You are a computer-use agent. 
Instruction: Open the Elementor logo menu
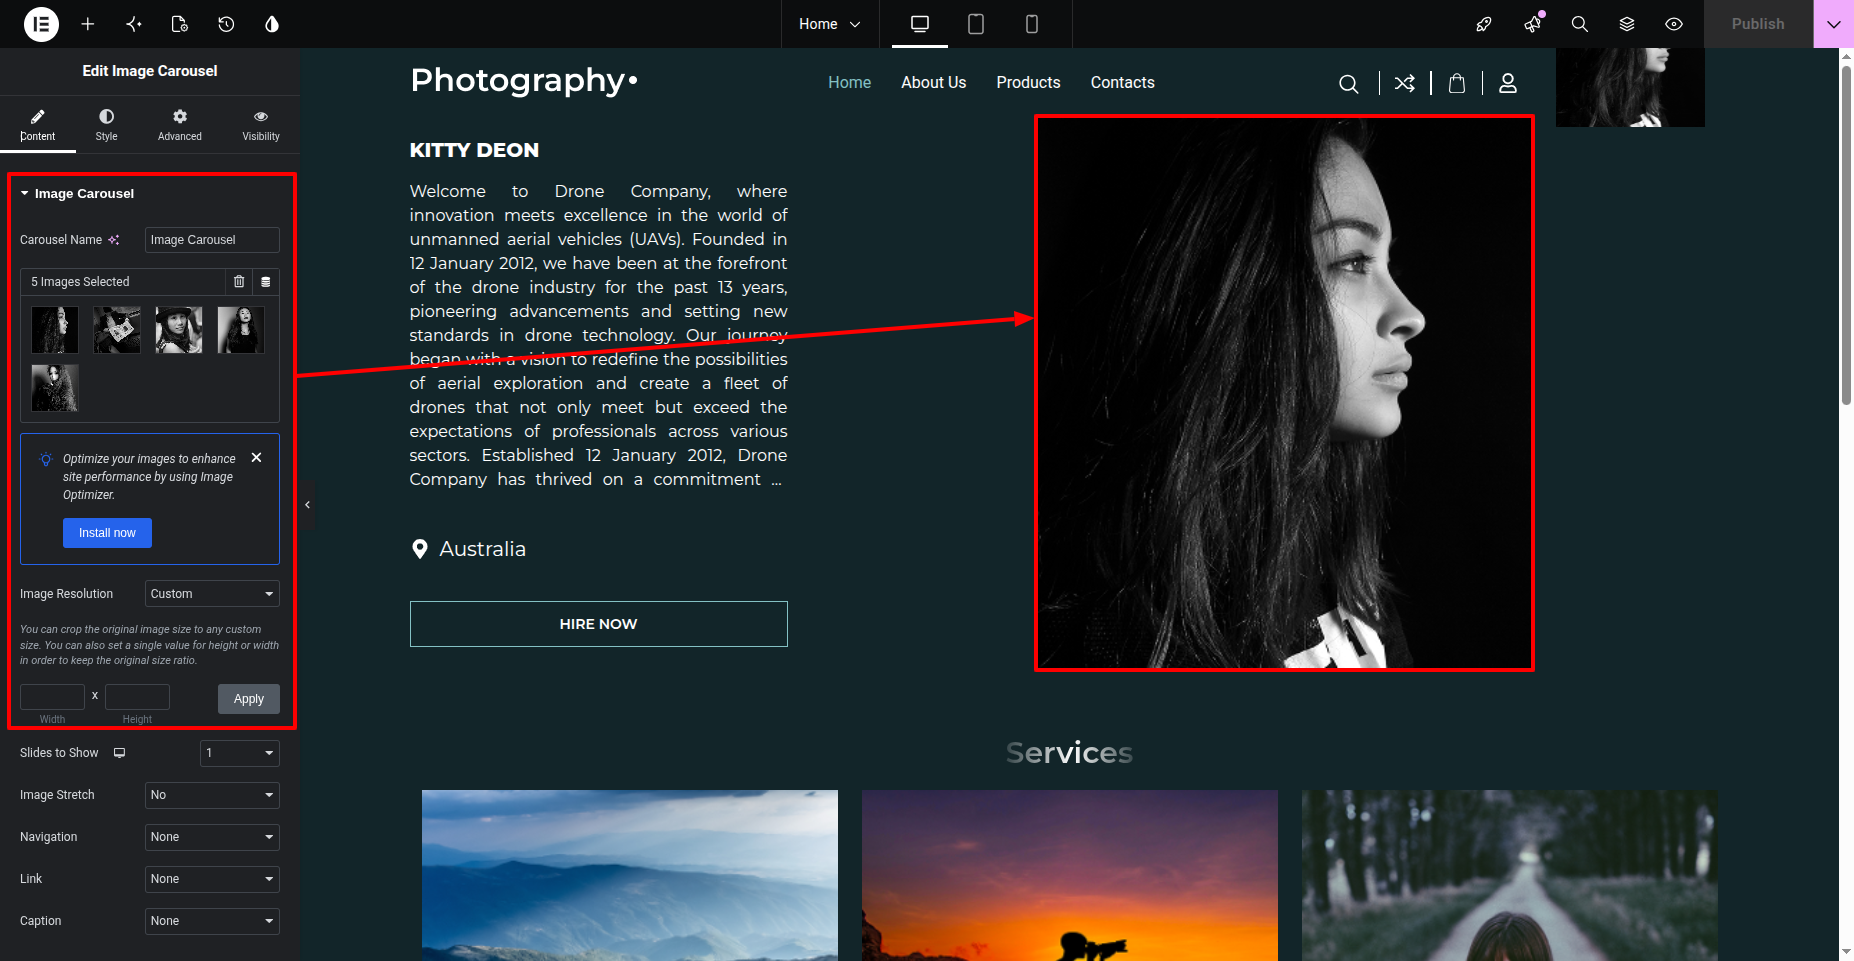(41, 24)
